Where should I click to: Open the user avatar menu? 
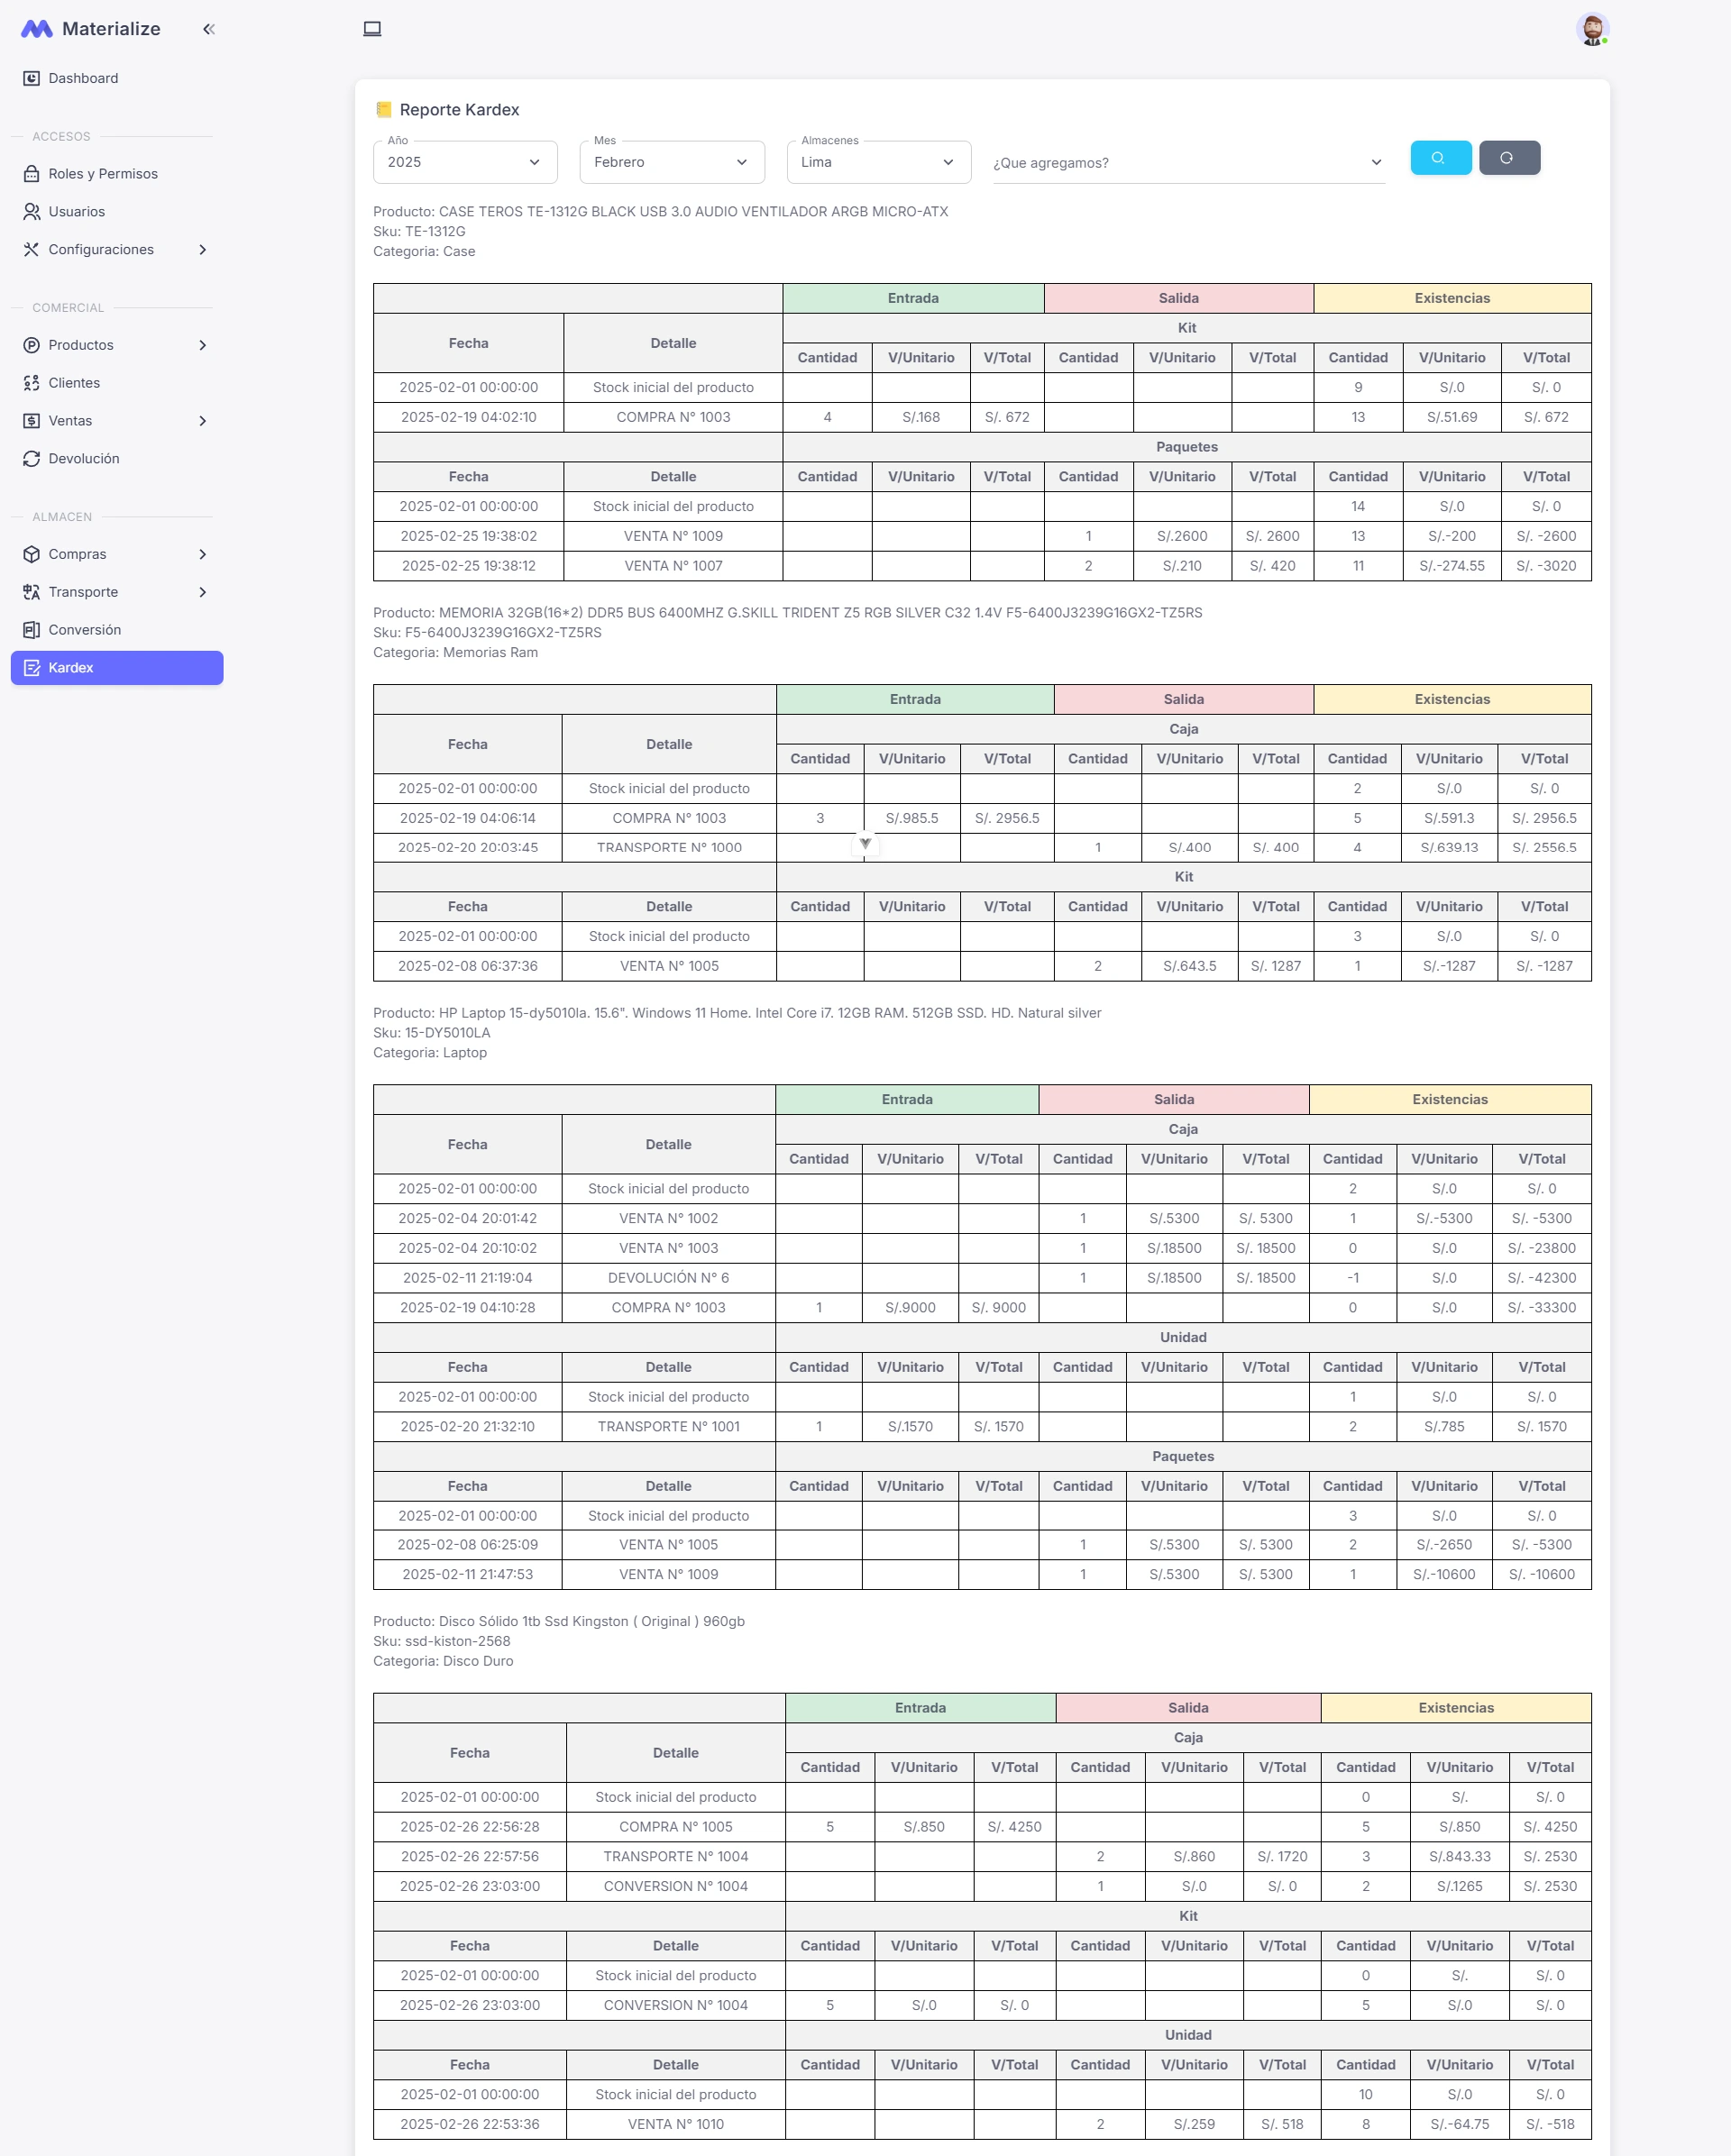point(1591,29)
